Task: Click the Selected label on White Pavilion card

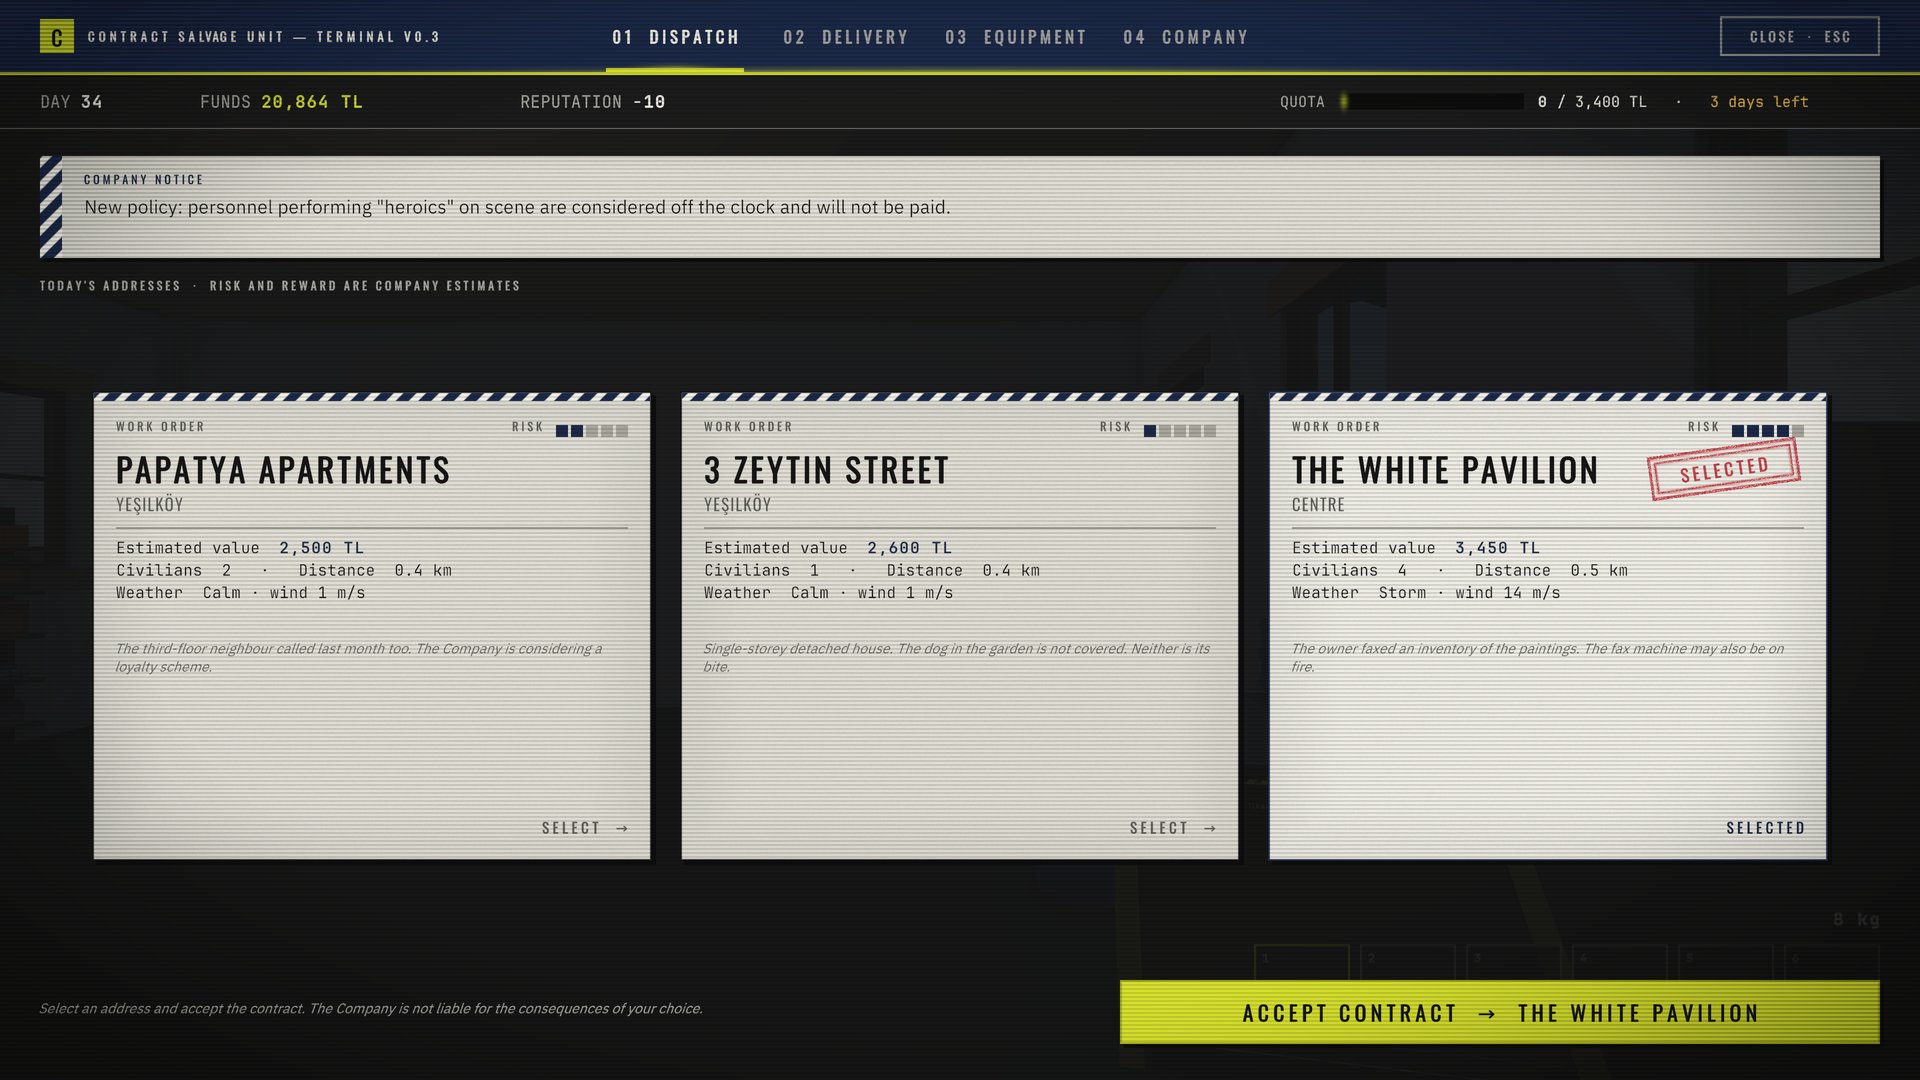Action: [1765, 828]
